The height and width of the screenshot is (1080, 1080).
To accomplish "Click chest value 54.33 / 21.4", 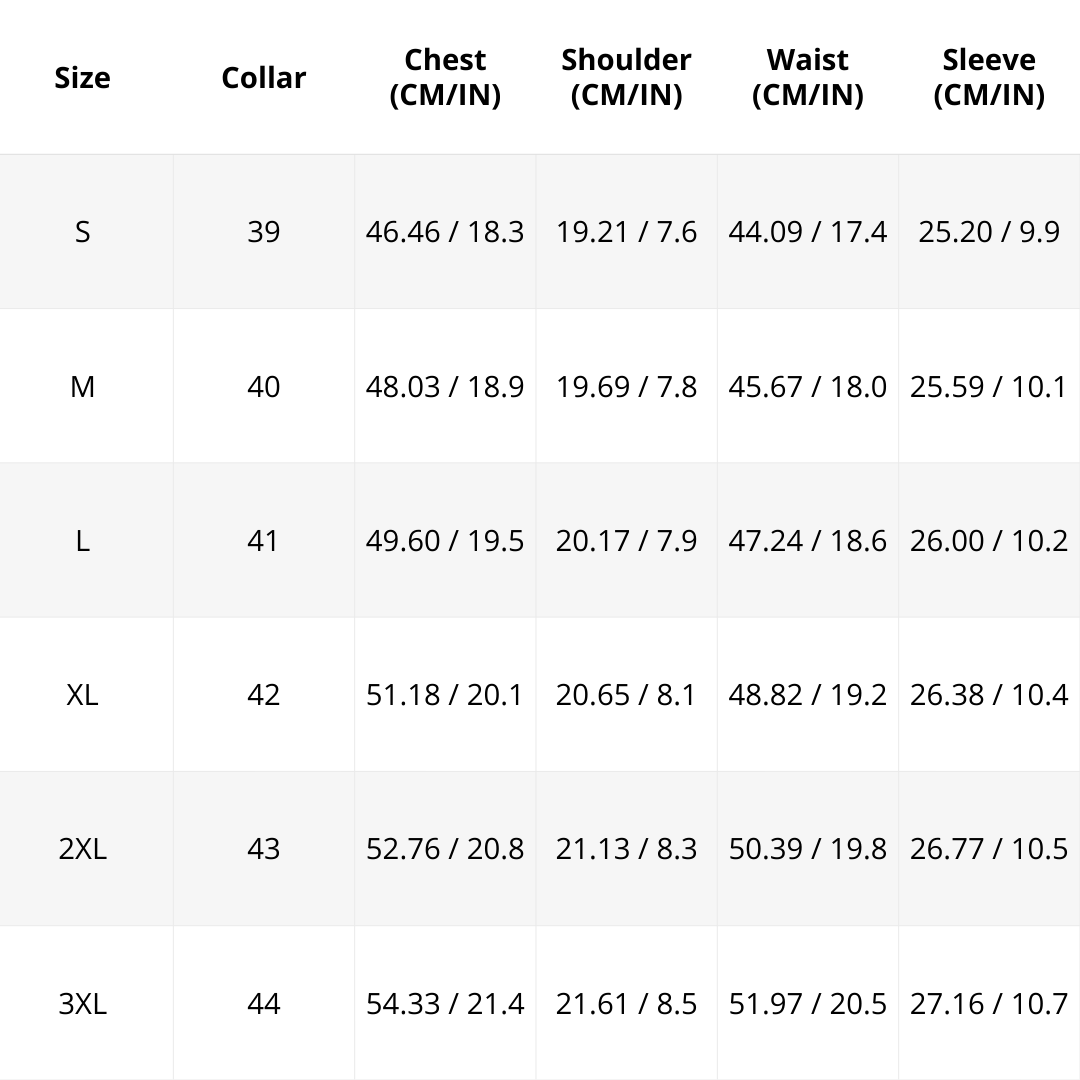I will pos(445,1004).
